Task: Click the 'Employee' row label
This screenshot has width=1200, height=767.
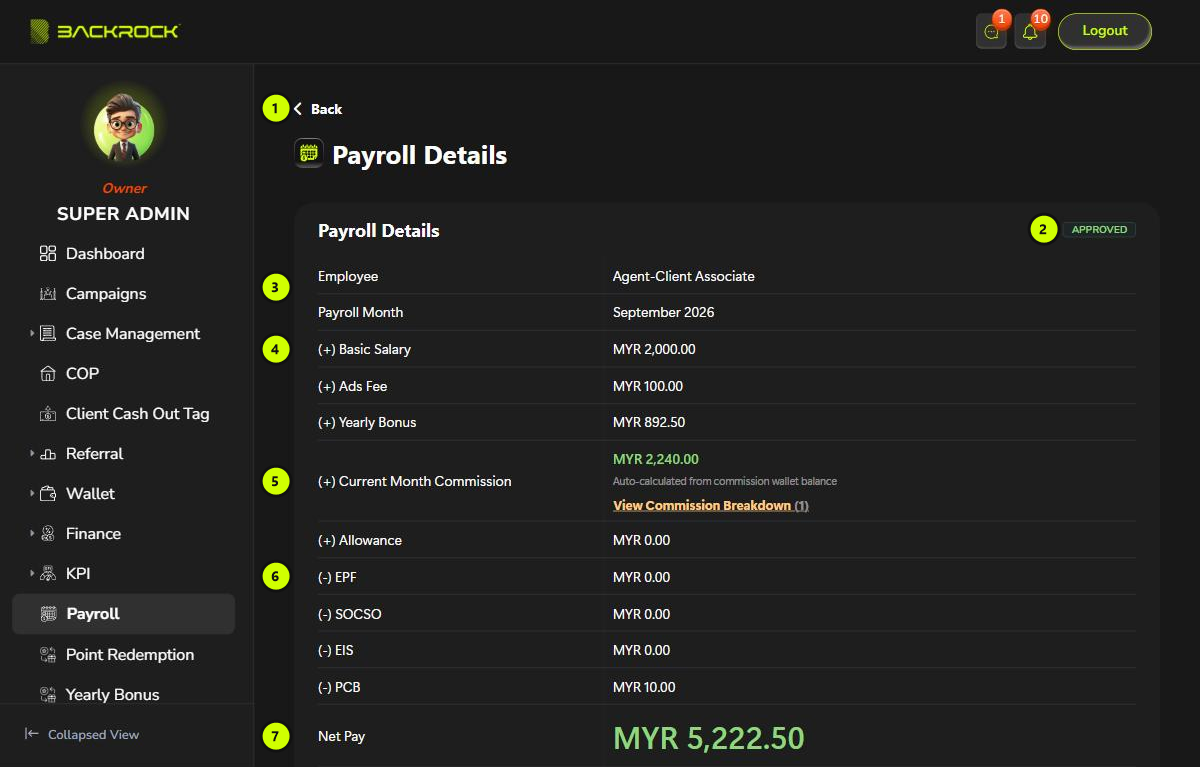Action: coord(348,276)
